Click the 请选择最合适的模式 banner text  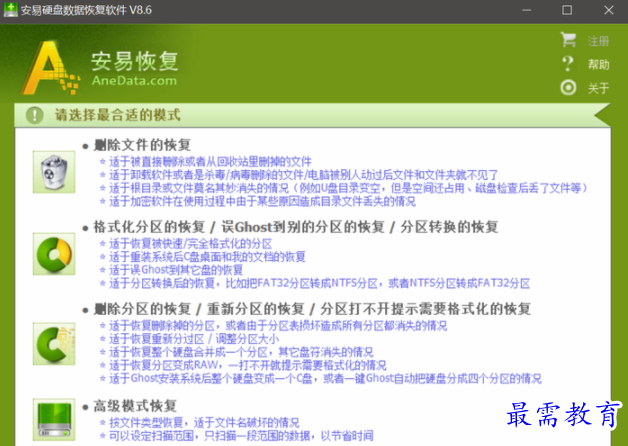117,115
